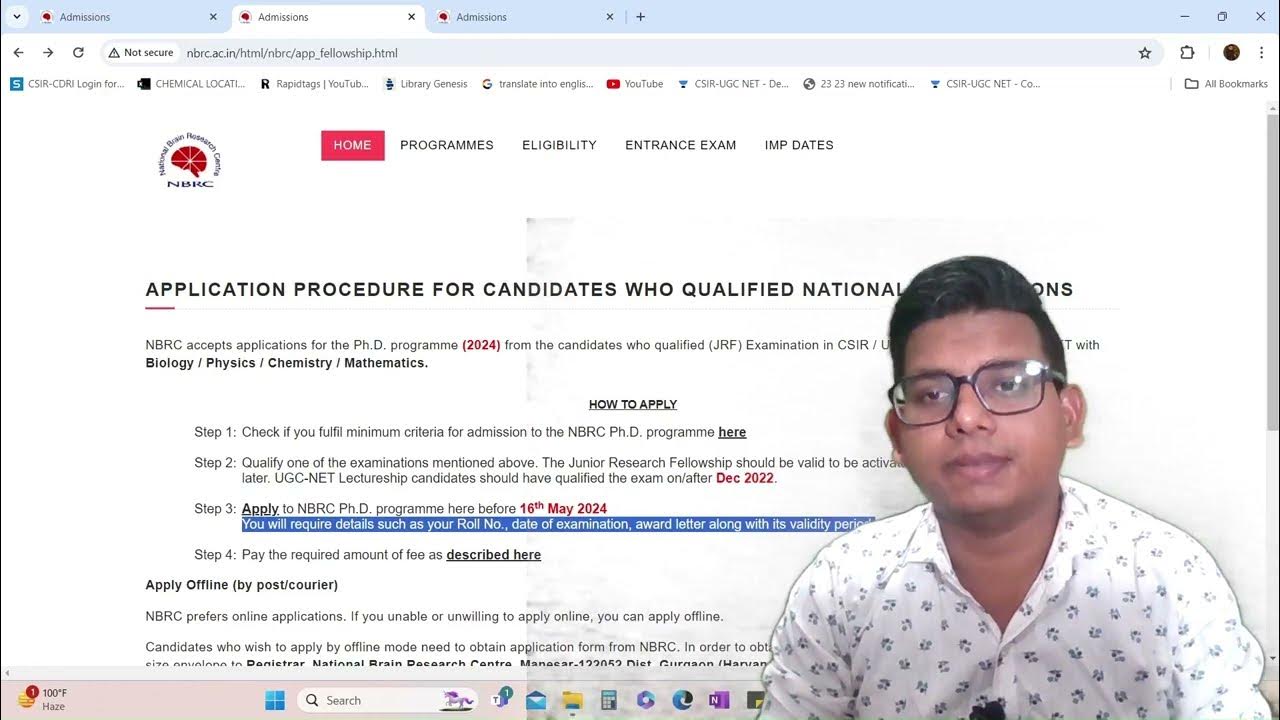Follow the "described here" fee link
Screen dimensions: 1280x720
point(494,555)
